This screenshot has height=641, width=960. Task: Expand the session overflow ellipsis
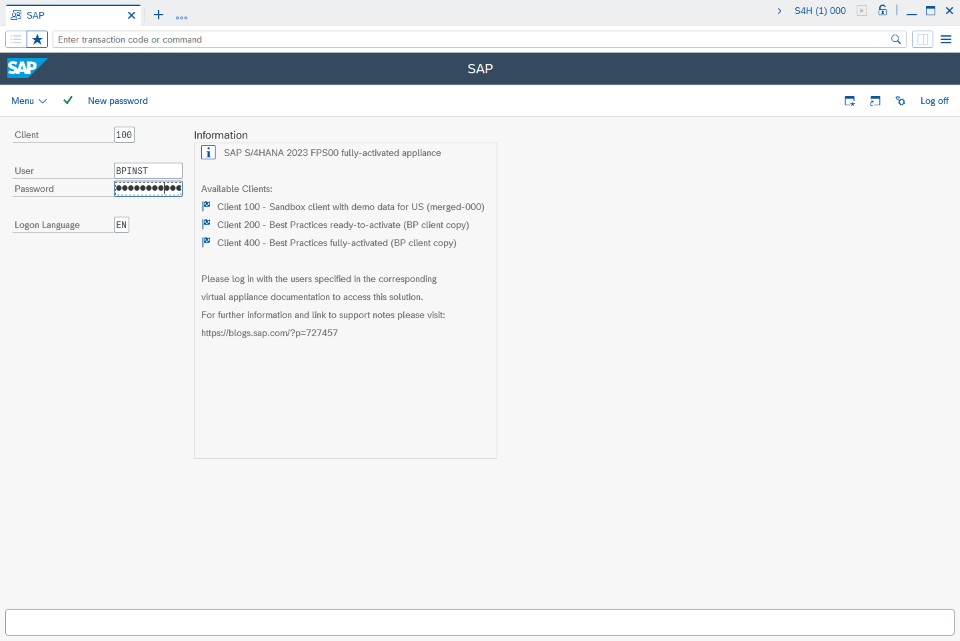pos(181,15)
